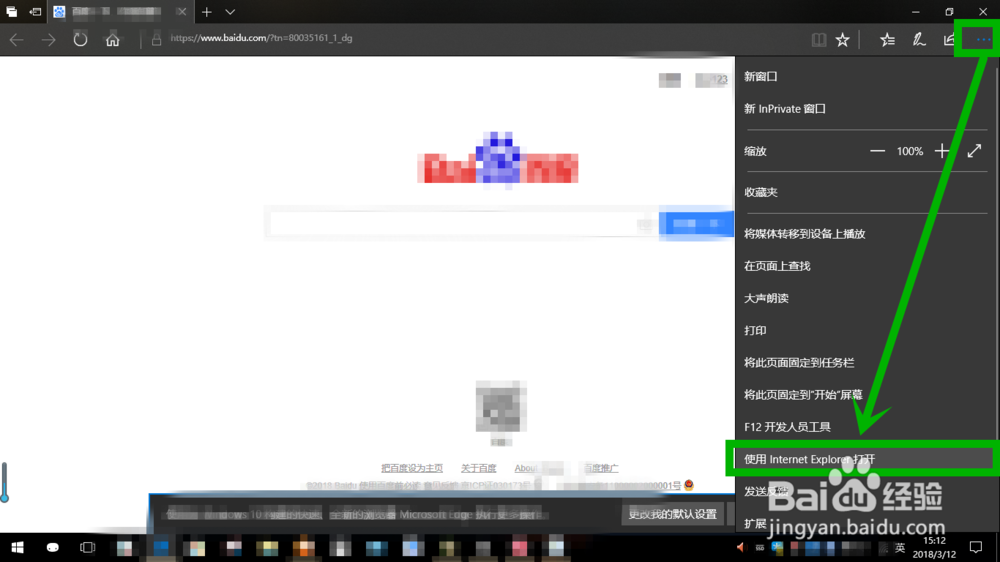Share this page icon
This screenshot has width=1000, height=562.
[949, 40]
